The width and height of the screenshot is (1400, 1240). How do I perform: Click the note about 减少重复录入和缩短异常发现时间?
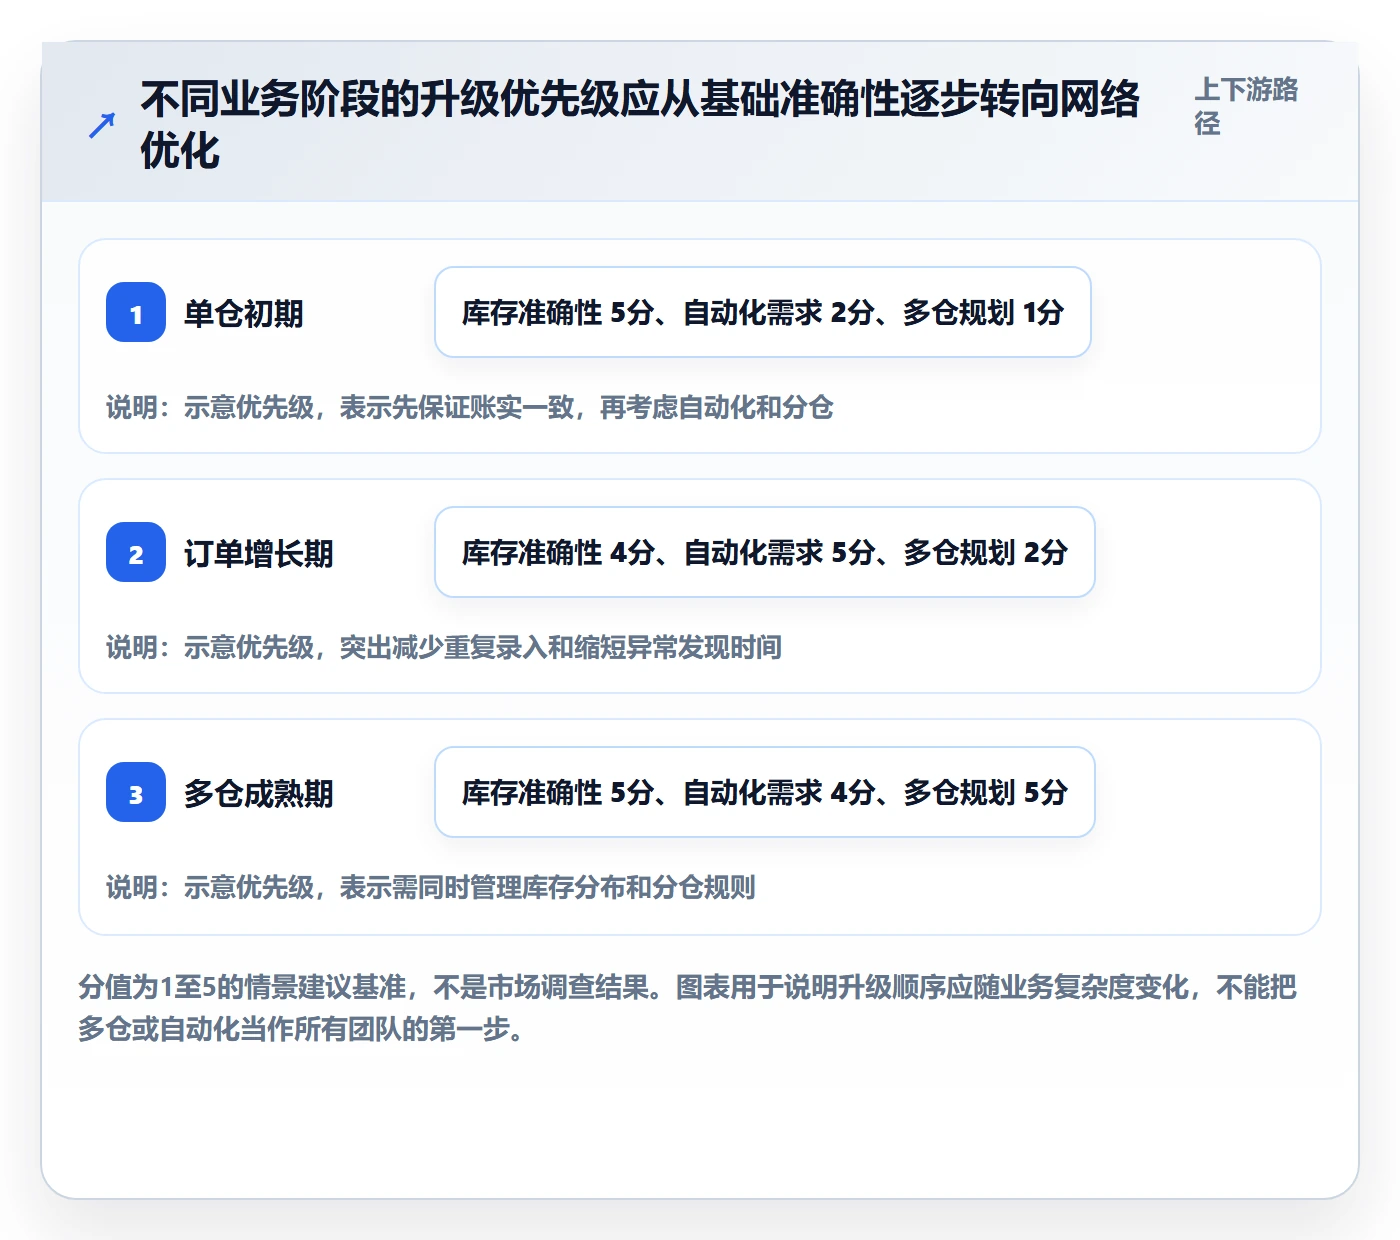pyautogui.click(x=444, y=647)
